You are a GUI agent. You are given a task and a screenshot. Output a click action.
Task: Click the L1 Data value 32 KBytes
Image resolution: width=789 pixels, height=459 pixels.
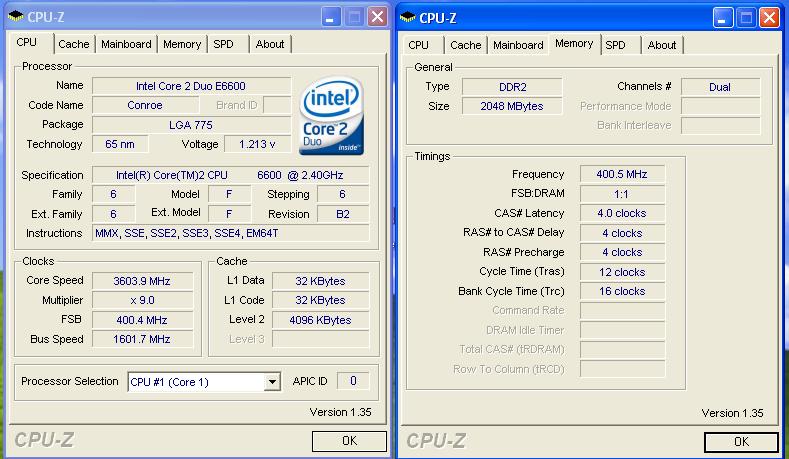pyautogui.click(x=321, y=281)
